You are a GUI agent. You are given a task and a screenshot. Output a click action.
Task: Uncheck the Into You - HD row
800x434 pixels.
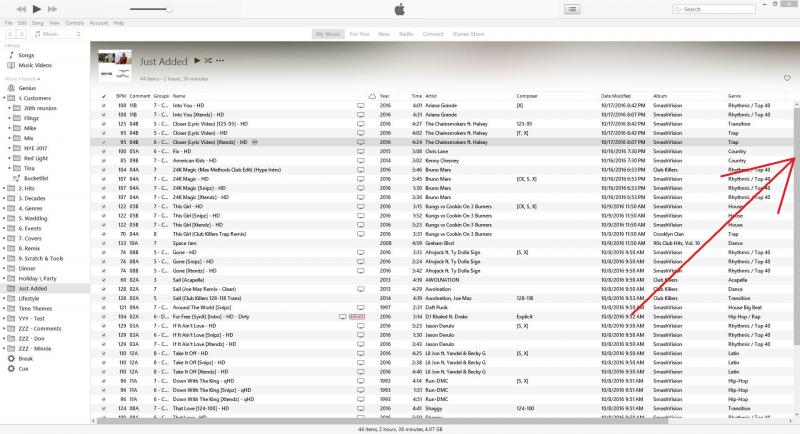coord(104,106)
